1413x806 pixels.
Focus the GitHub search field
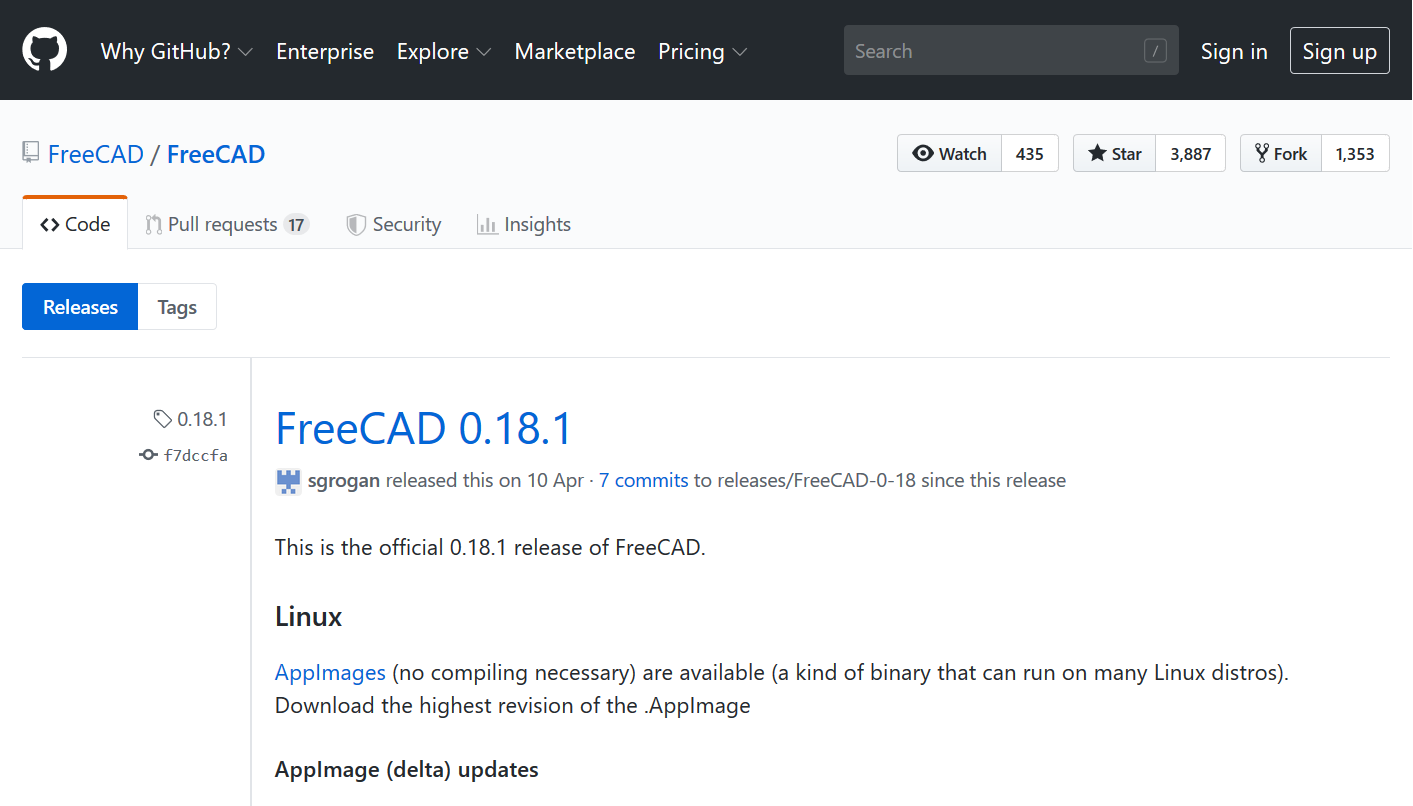(x=1011, y=50)
